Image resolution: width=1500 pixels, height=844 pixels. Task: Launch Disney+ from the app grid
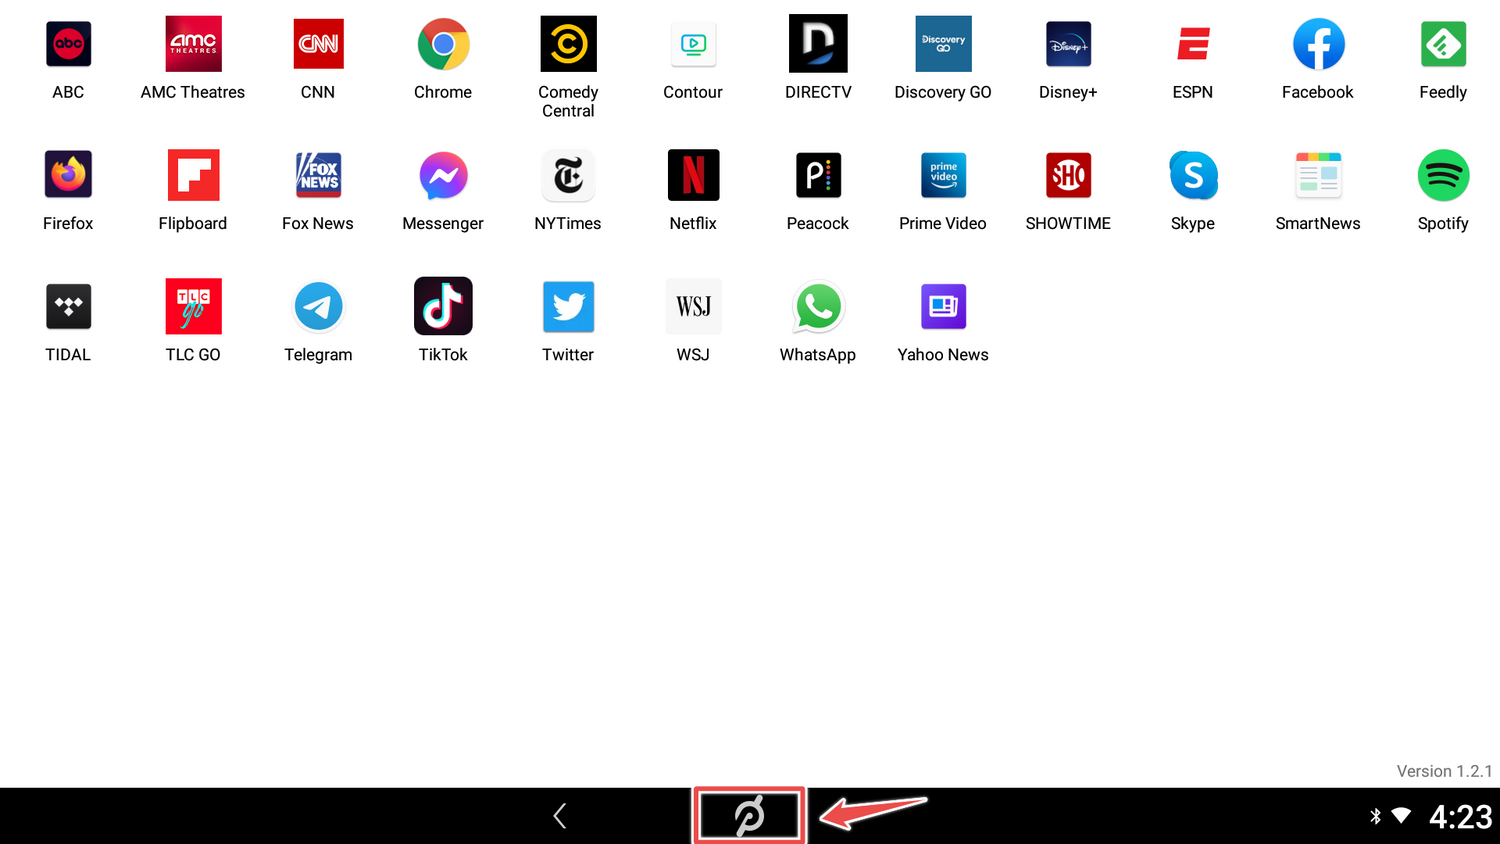[x=1068, y=45]
